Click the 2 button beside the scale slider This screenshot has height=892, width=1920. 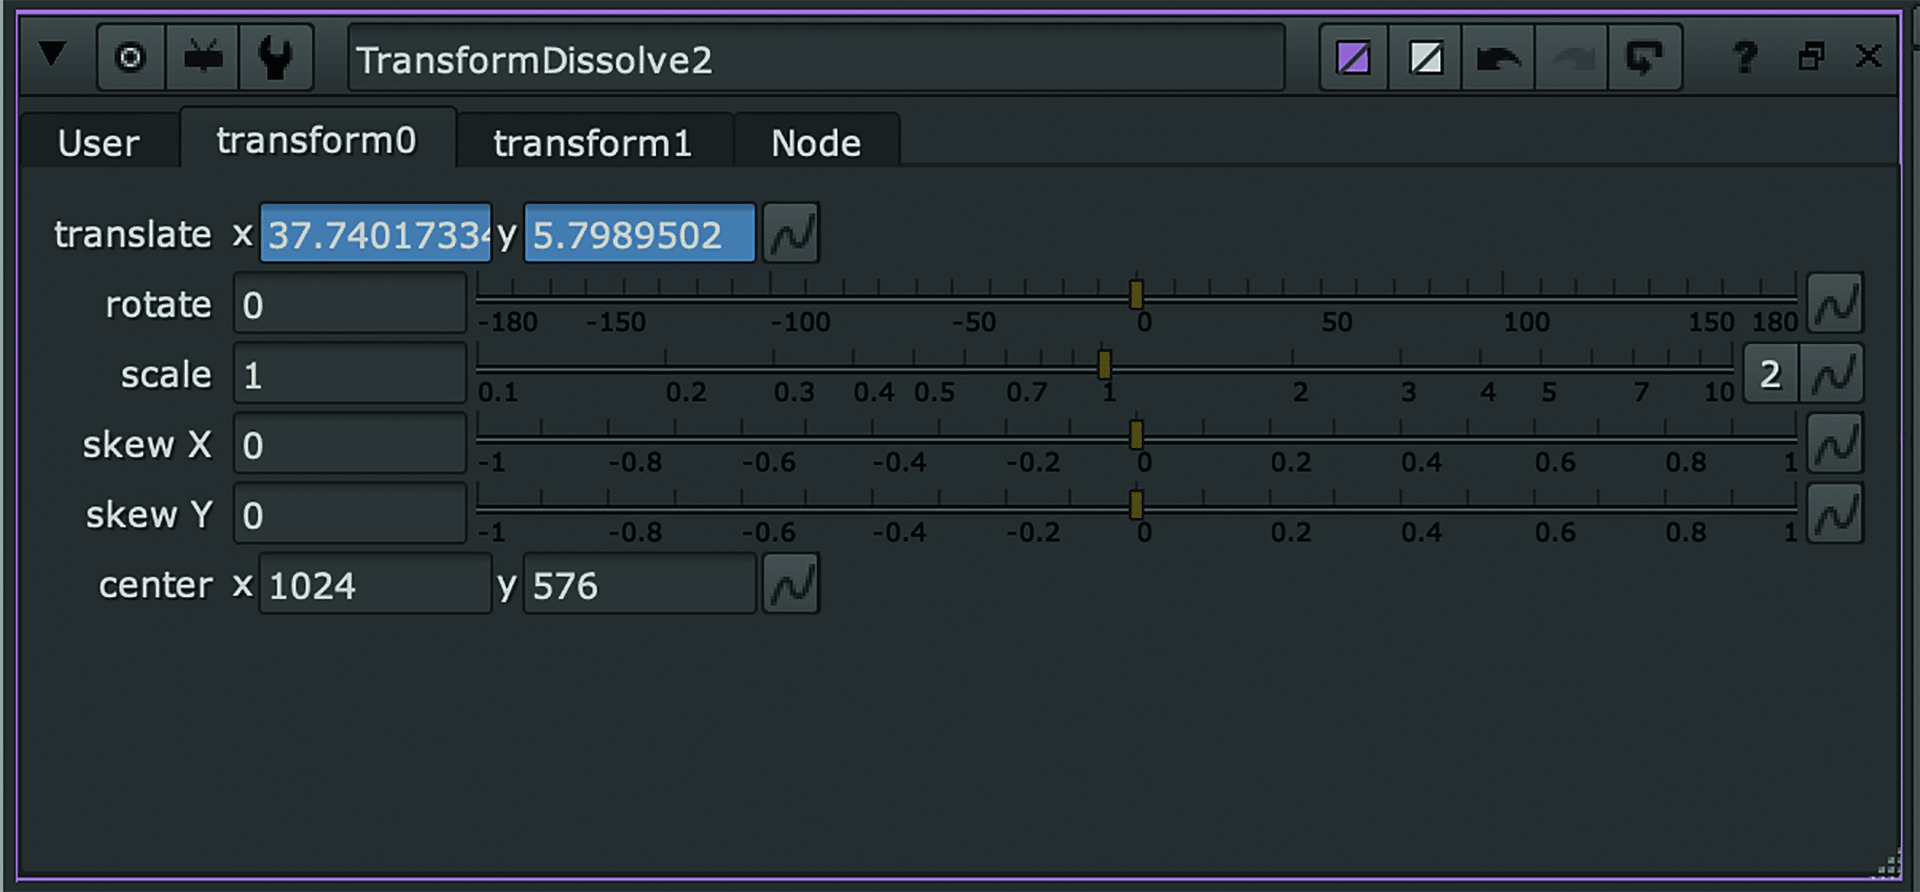click(x=1770, y=372)
